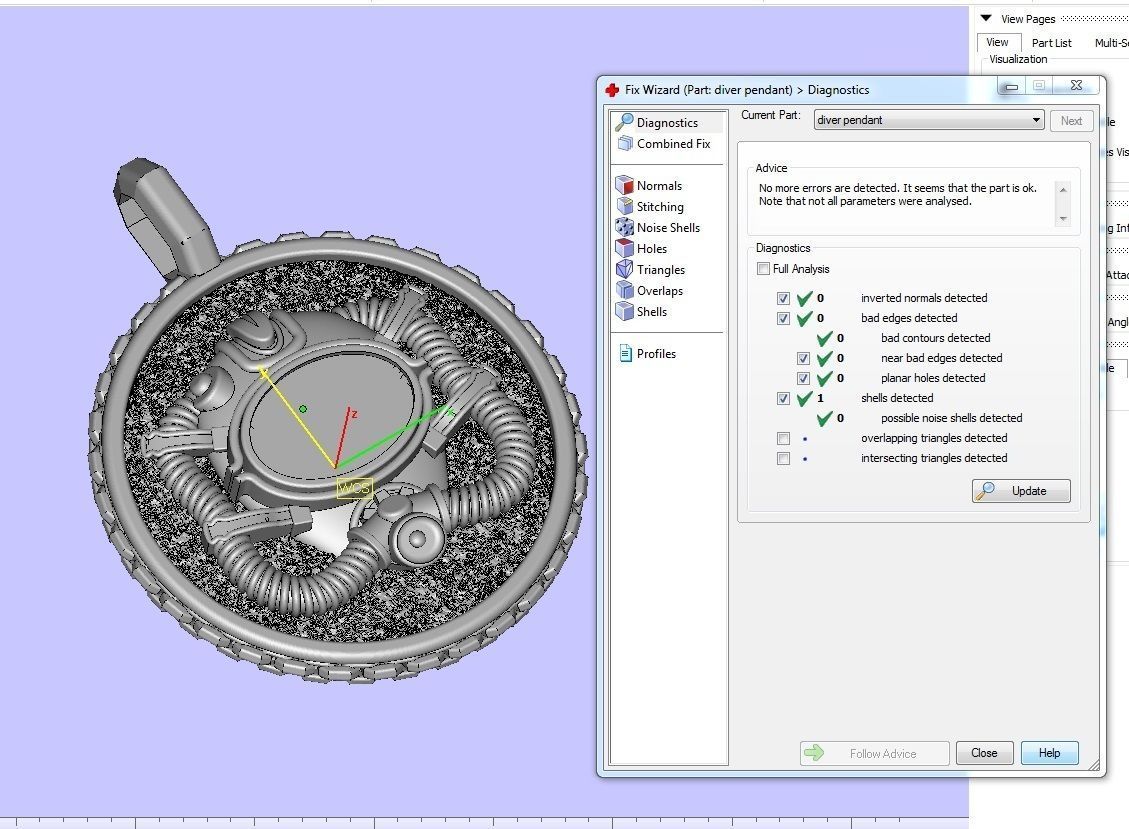Uncheck inverted normals detected checkbox

(x=783, y=298)
